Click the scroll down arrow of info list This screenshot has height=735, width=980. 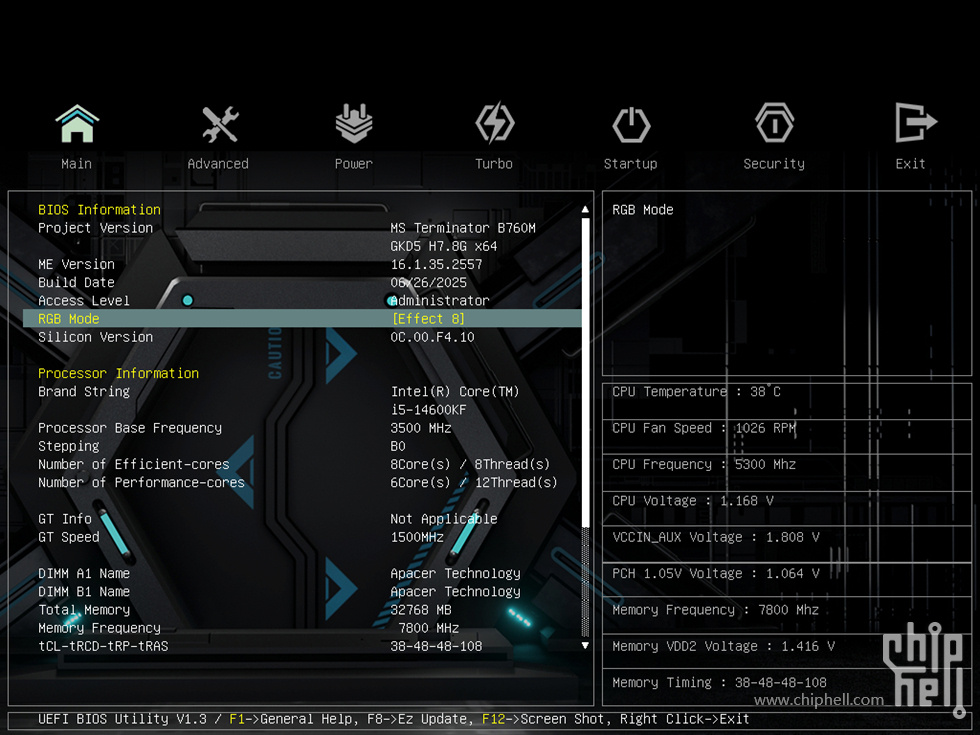click(x=585, y=646)
